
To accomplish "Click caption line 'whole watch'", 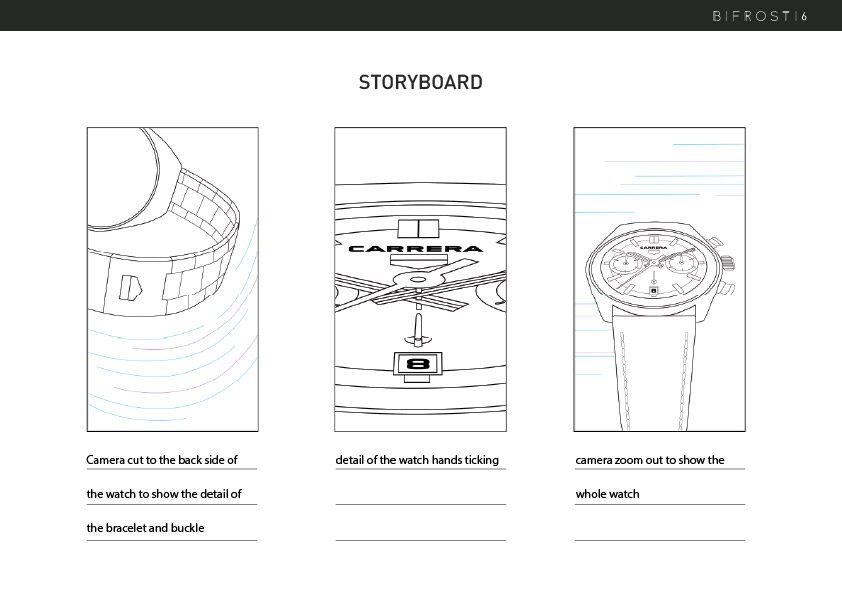I will [607, 494].
